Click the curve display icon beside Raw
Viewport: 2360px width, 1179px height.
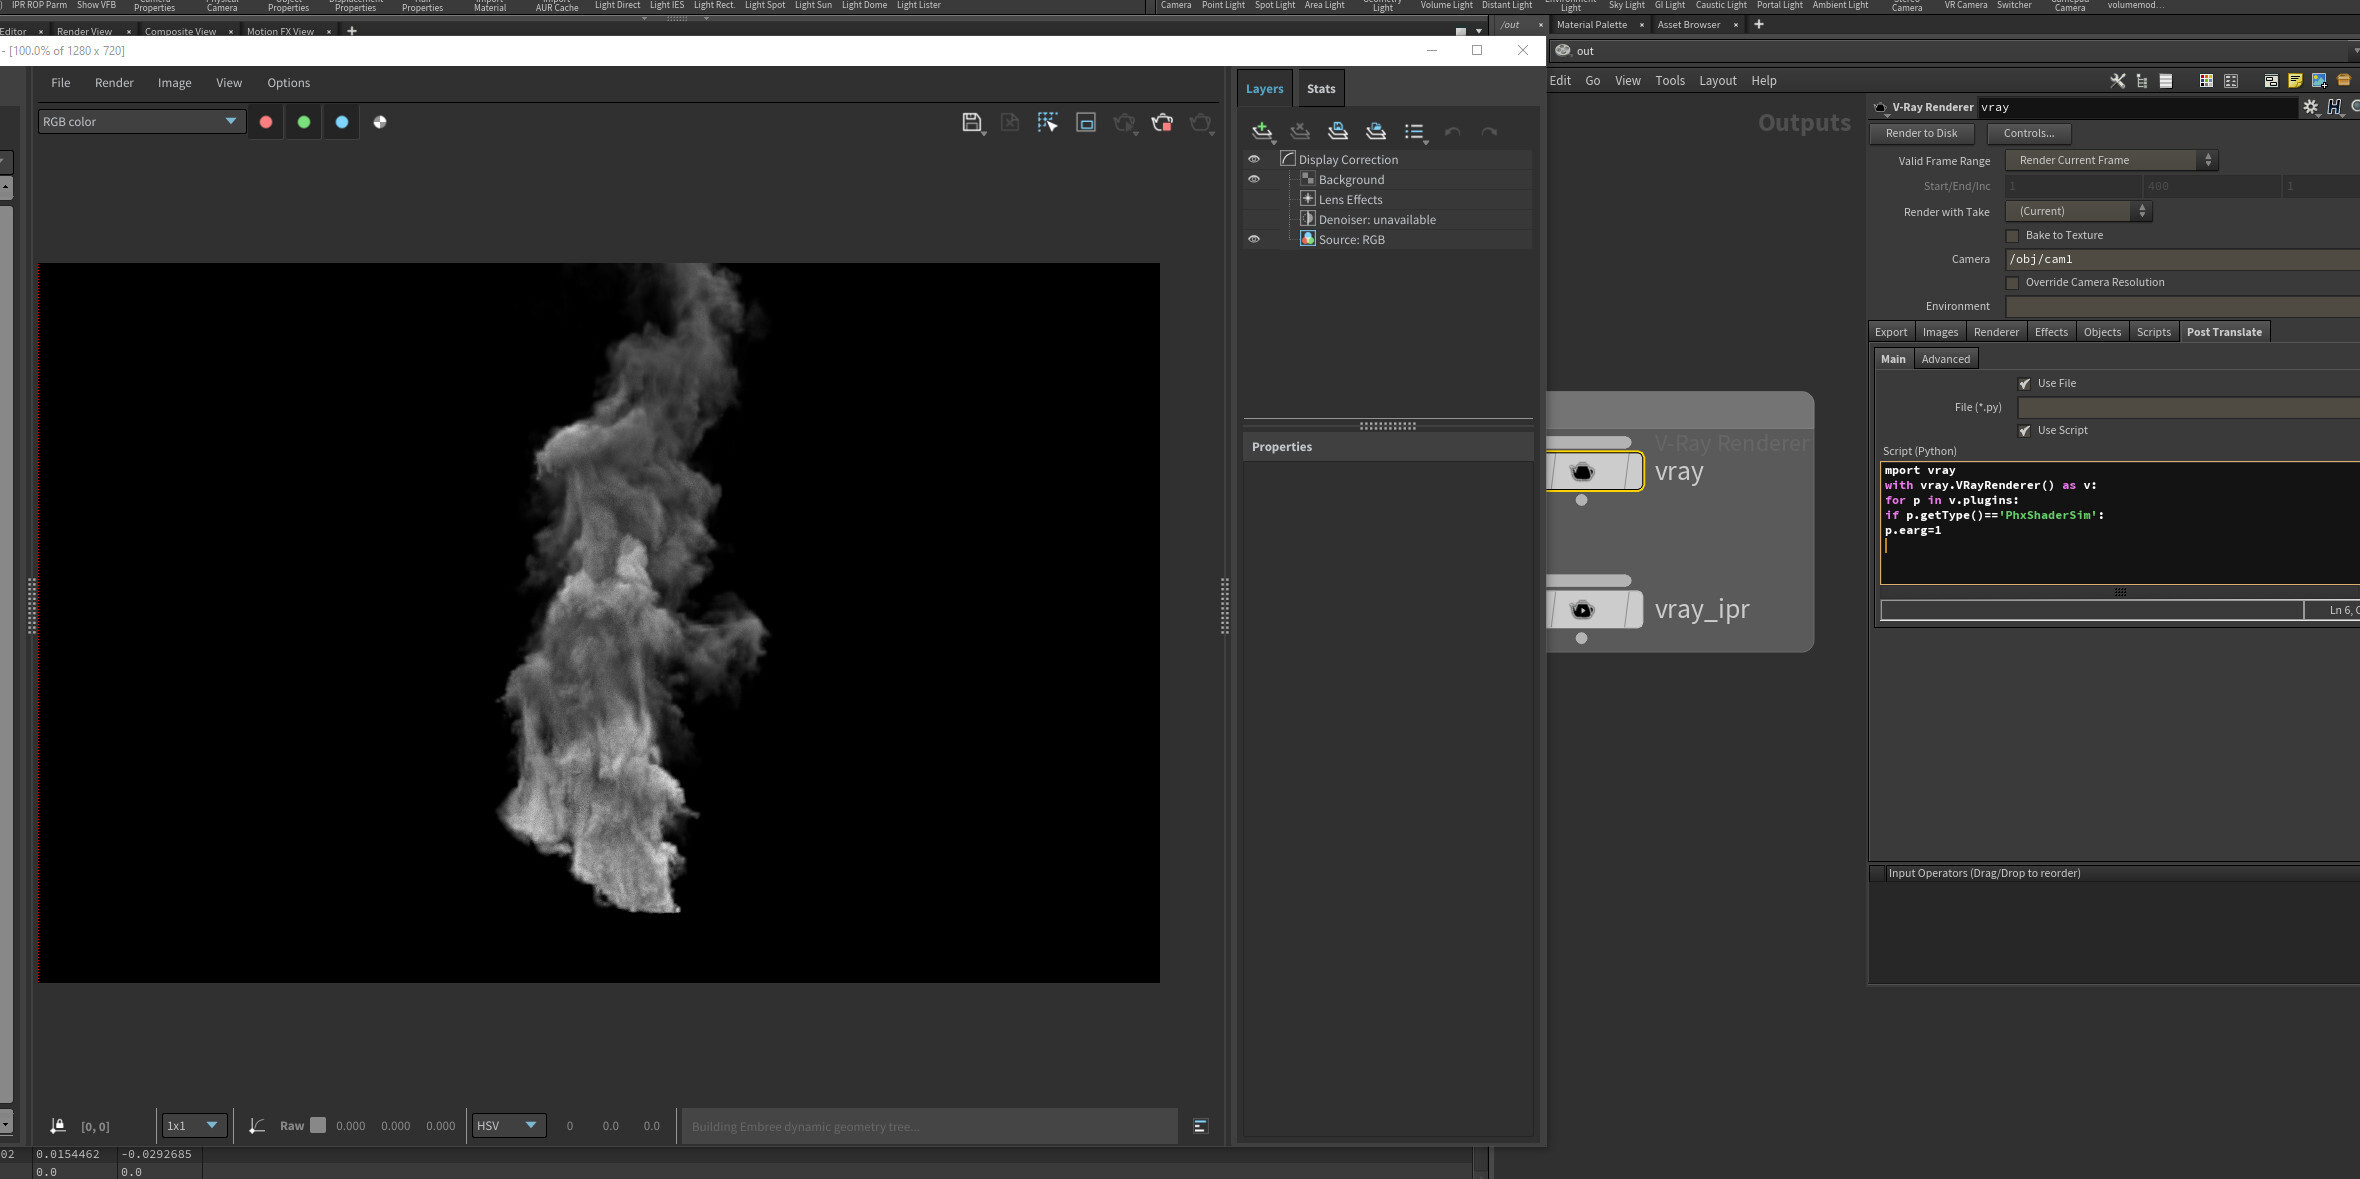pyautogui.click(x=257, y=1126)
